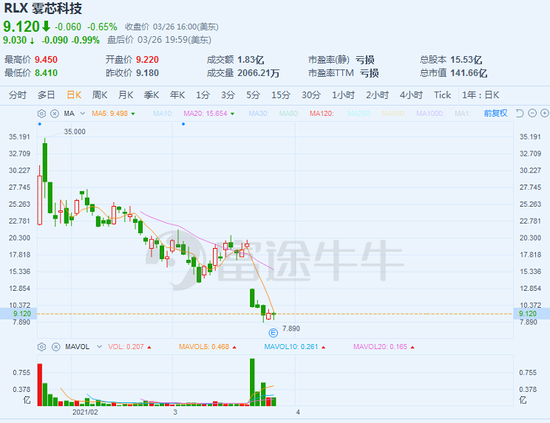Screen dimensions: 550x423
Task: Click the earnings E marker on chart
Action: [273, 333]
